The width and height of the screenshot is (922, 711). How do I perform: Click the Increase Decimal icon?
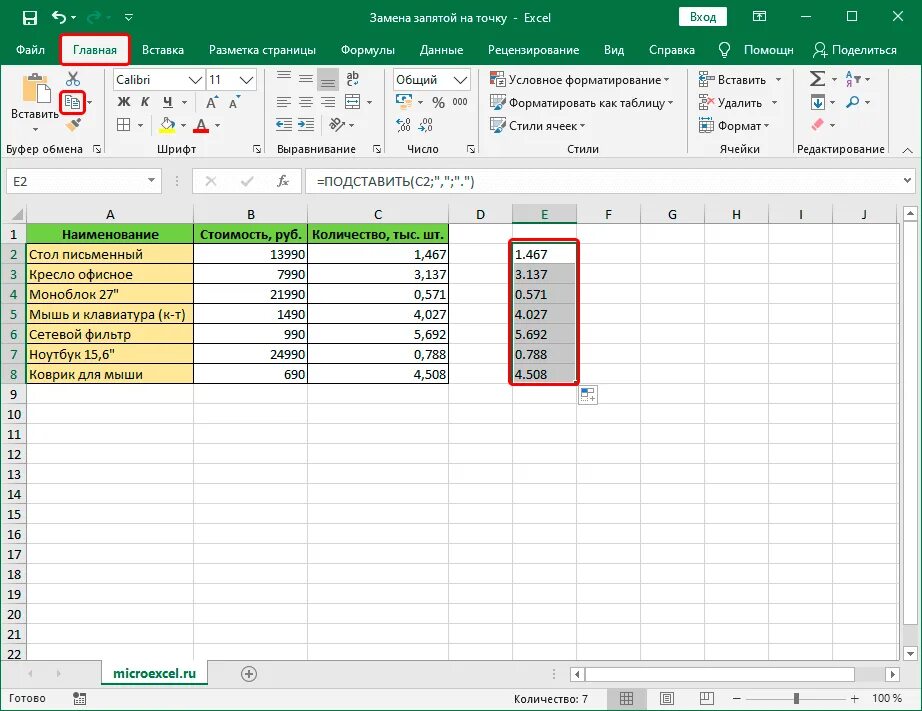click(404, 125)
